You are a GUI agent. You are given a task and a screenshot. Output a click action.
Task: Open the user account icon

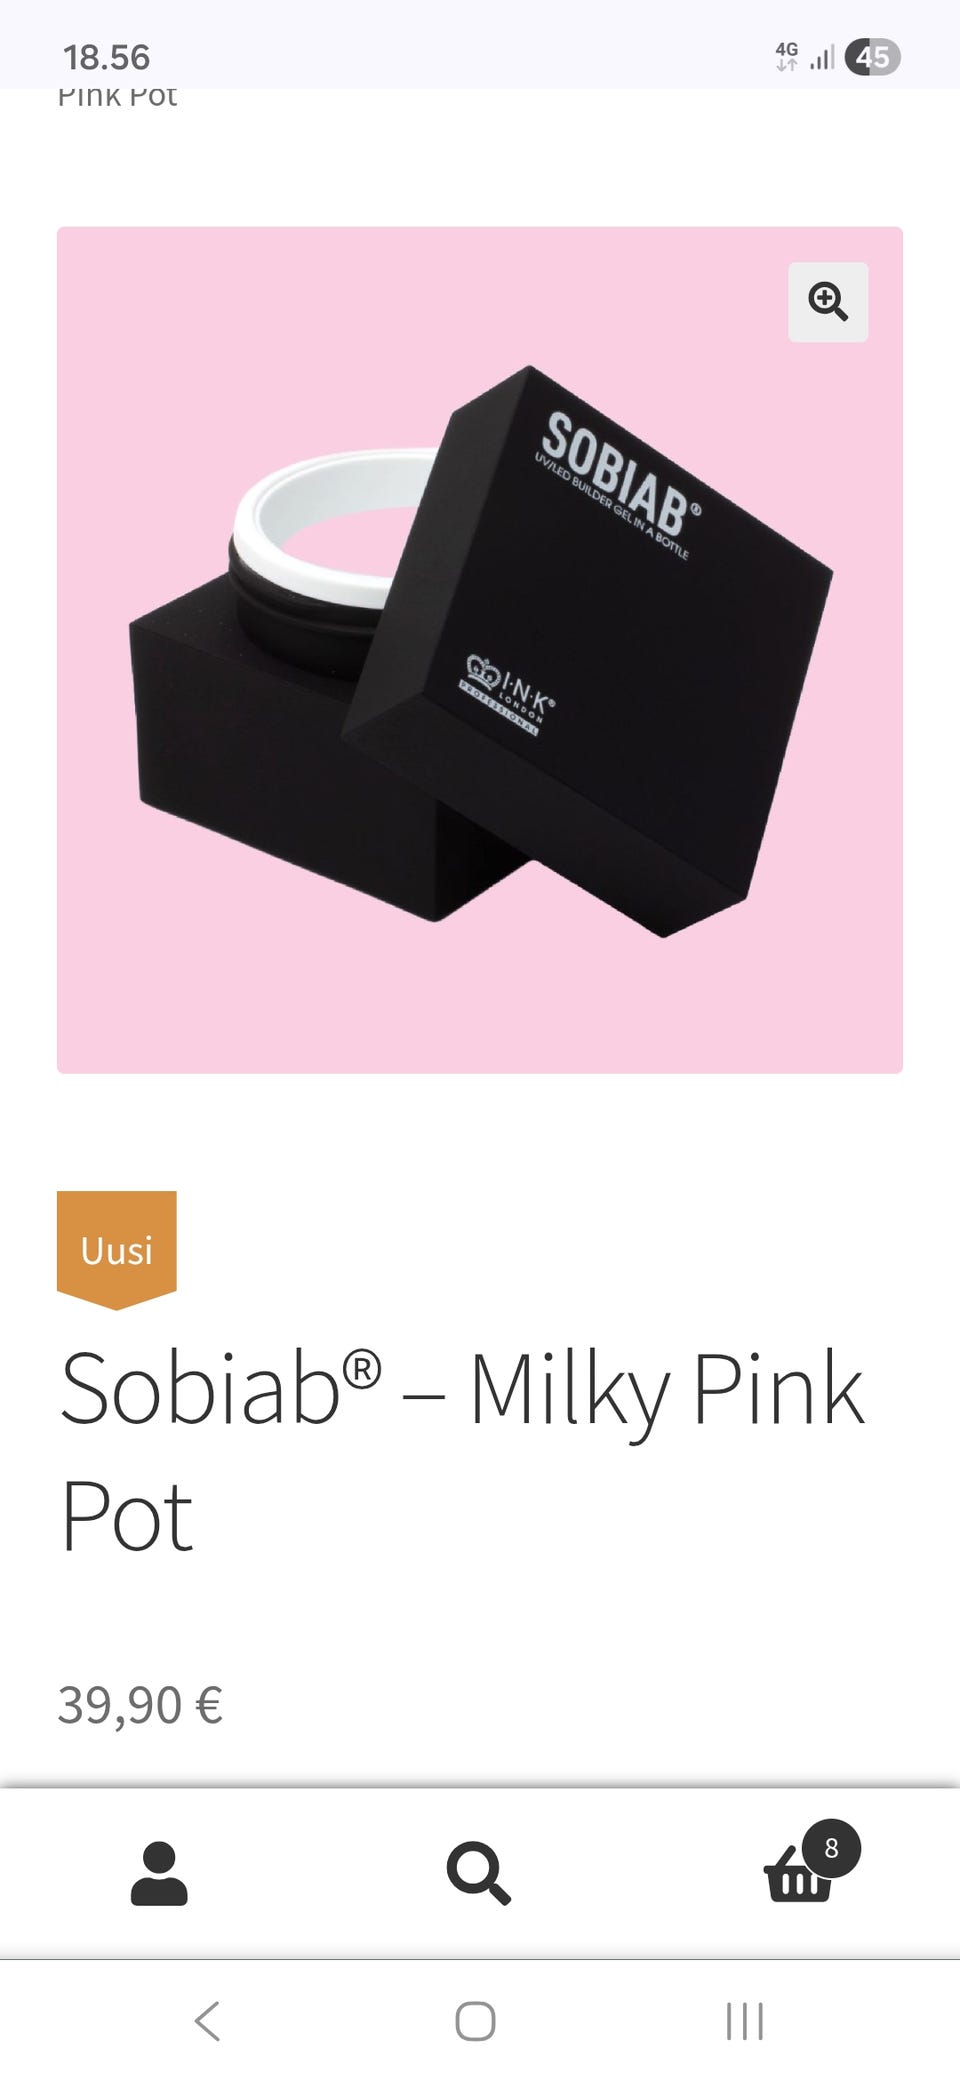[159, 1872]
